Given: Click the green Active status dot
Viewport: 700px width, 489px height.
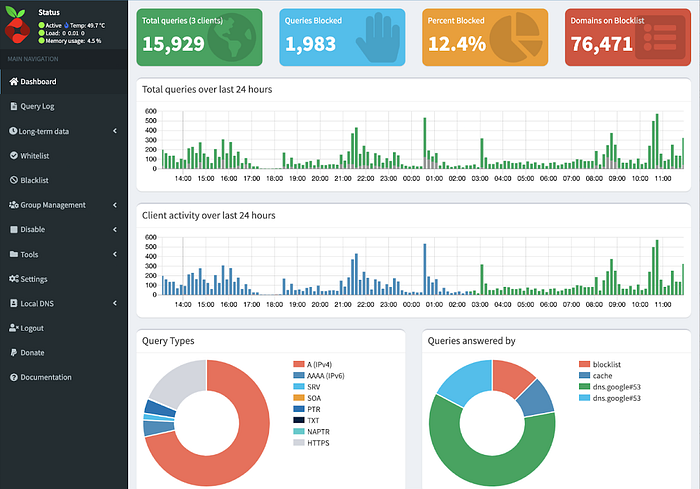Looking at the screenshot, I should (x=42, y=25).
